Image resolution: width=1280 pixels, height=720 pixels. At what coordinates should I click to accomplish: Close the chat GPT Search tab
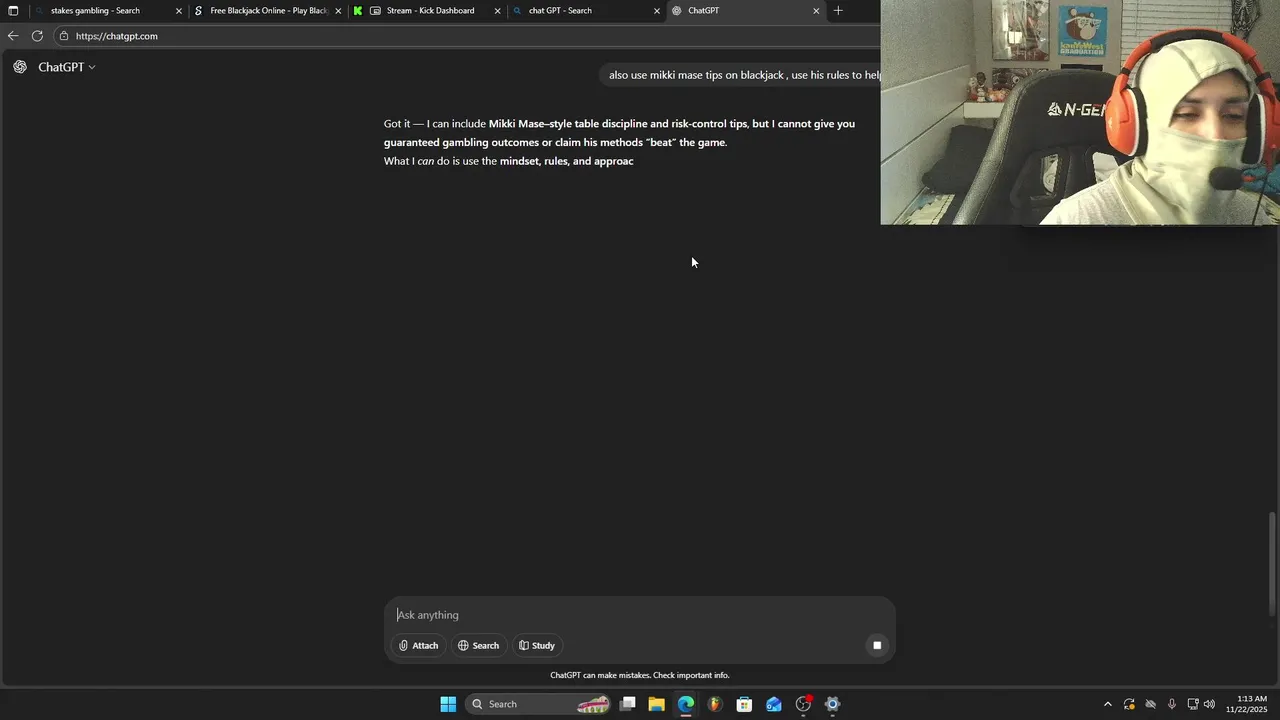click(657, 11)
